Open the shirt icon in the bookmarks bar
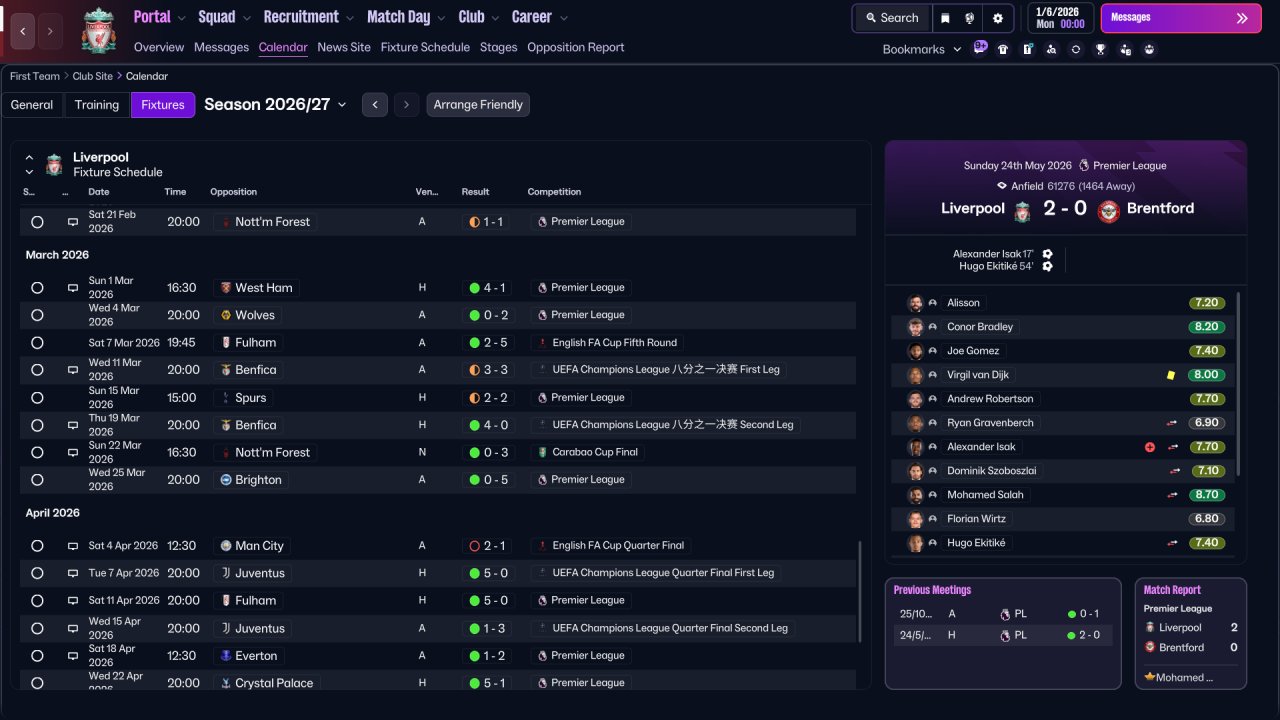 click(1003, 49)
